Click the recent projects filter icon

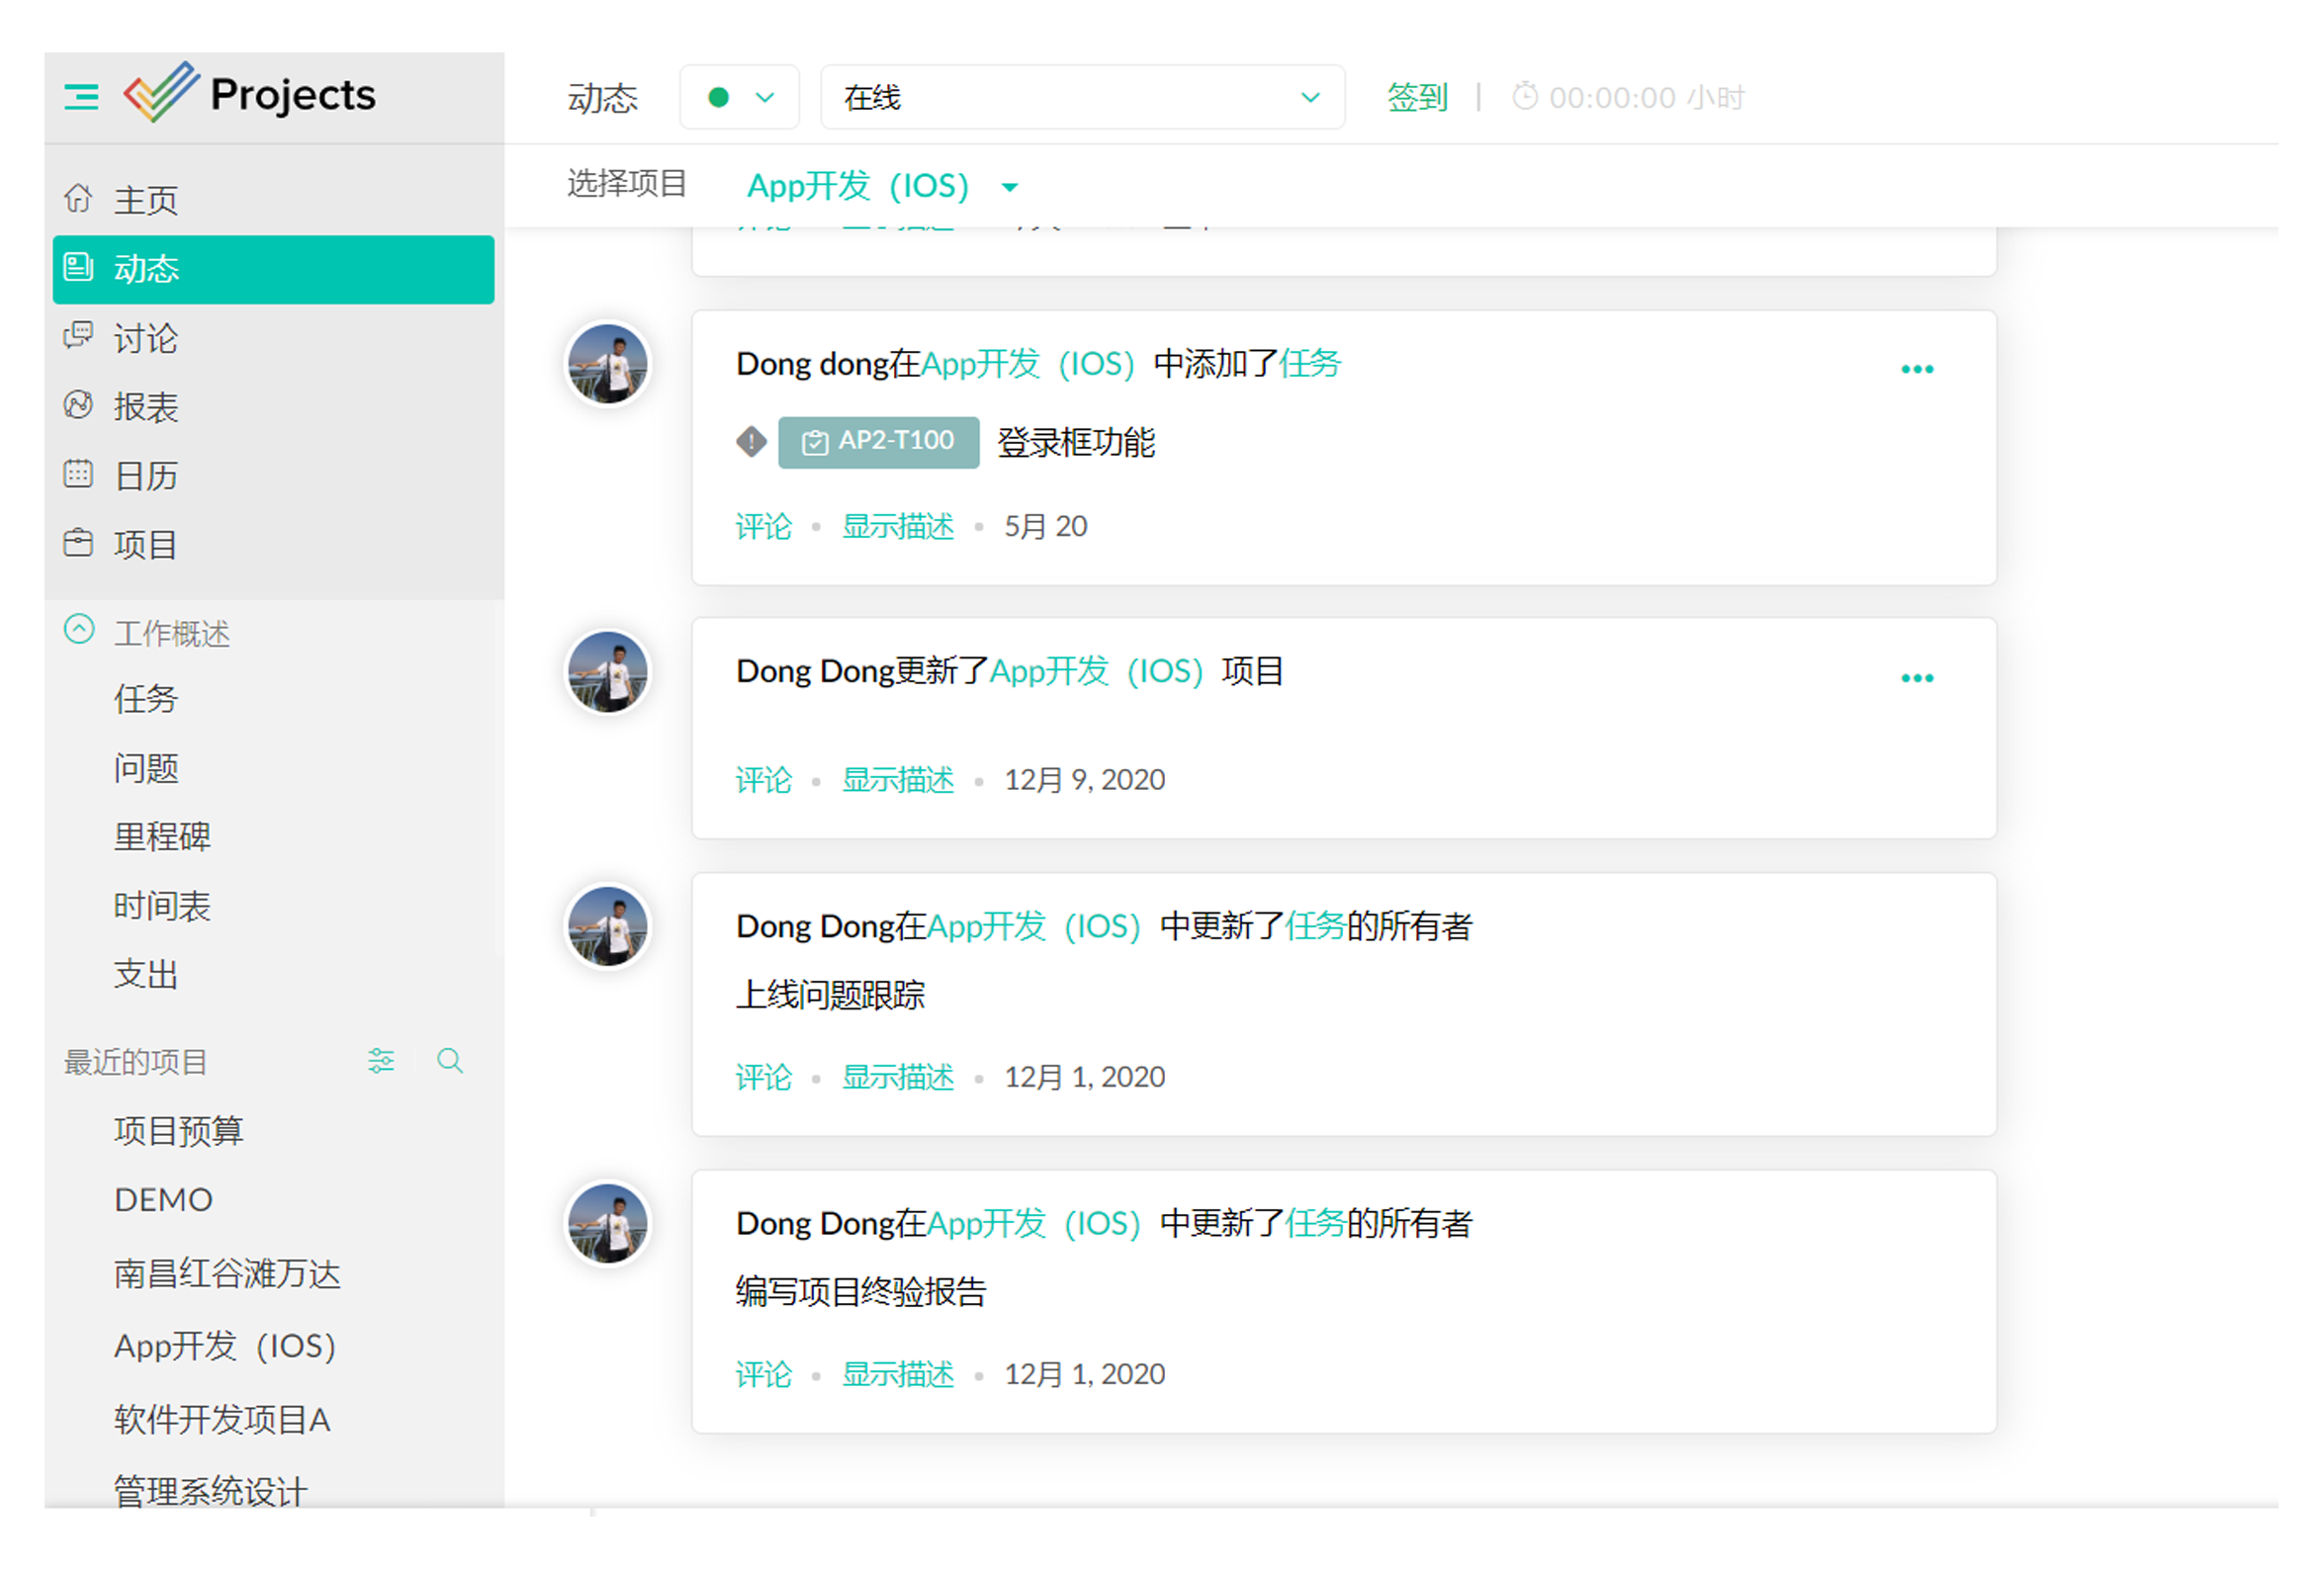[381, 1060]
